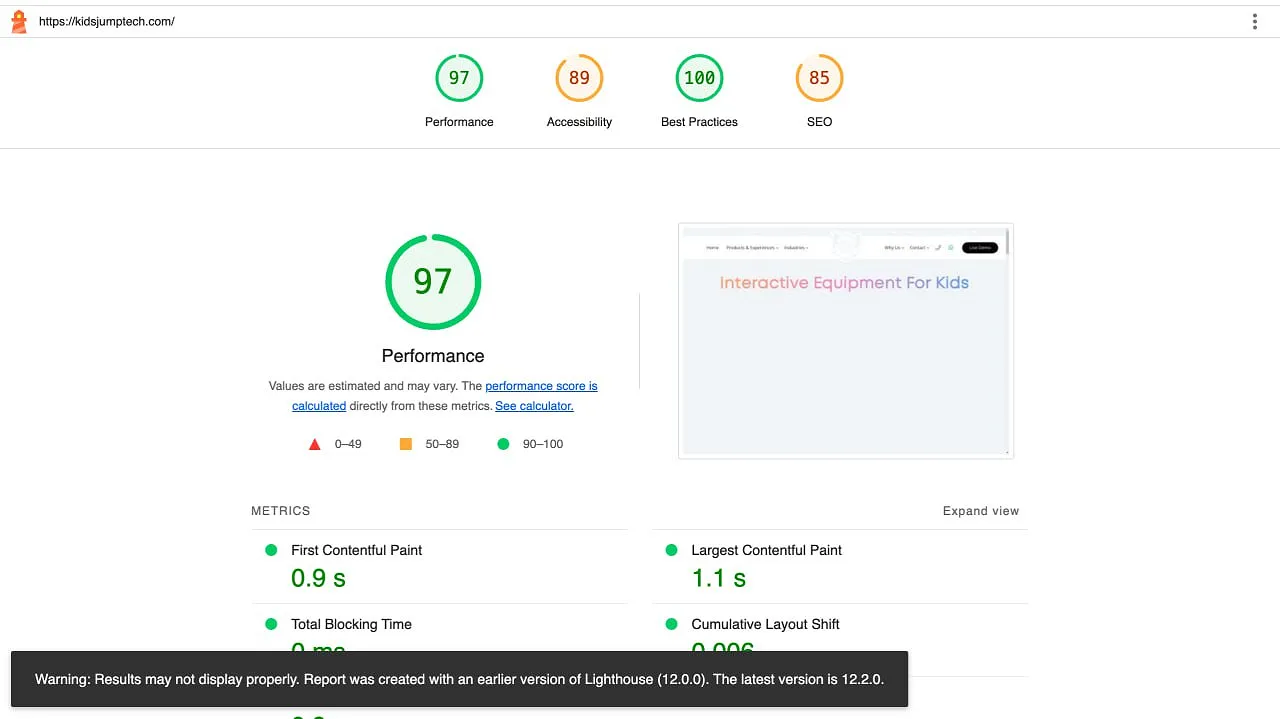The height and width of the screenshot is (719, 1280).
Task: Open the three-dot overflow menu
Action: click(1254, 20)
